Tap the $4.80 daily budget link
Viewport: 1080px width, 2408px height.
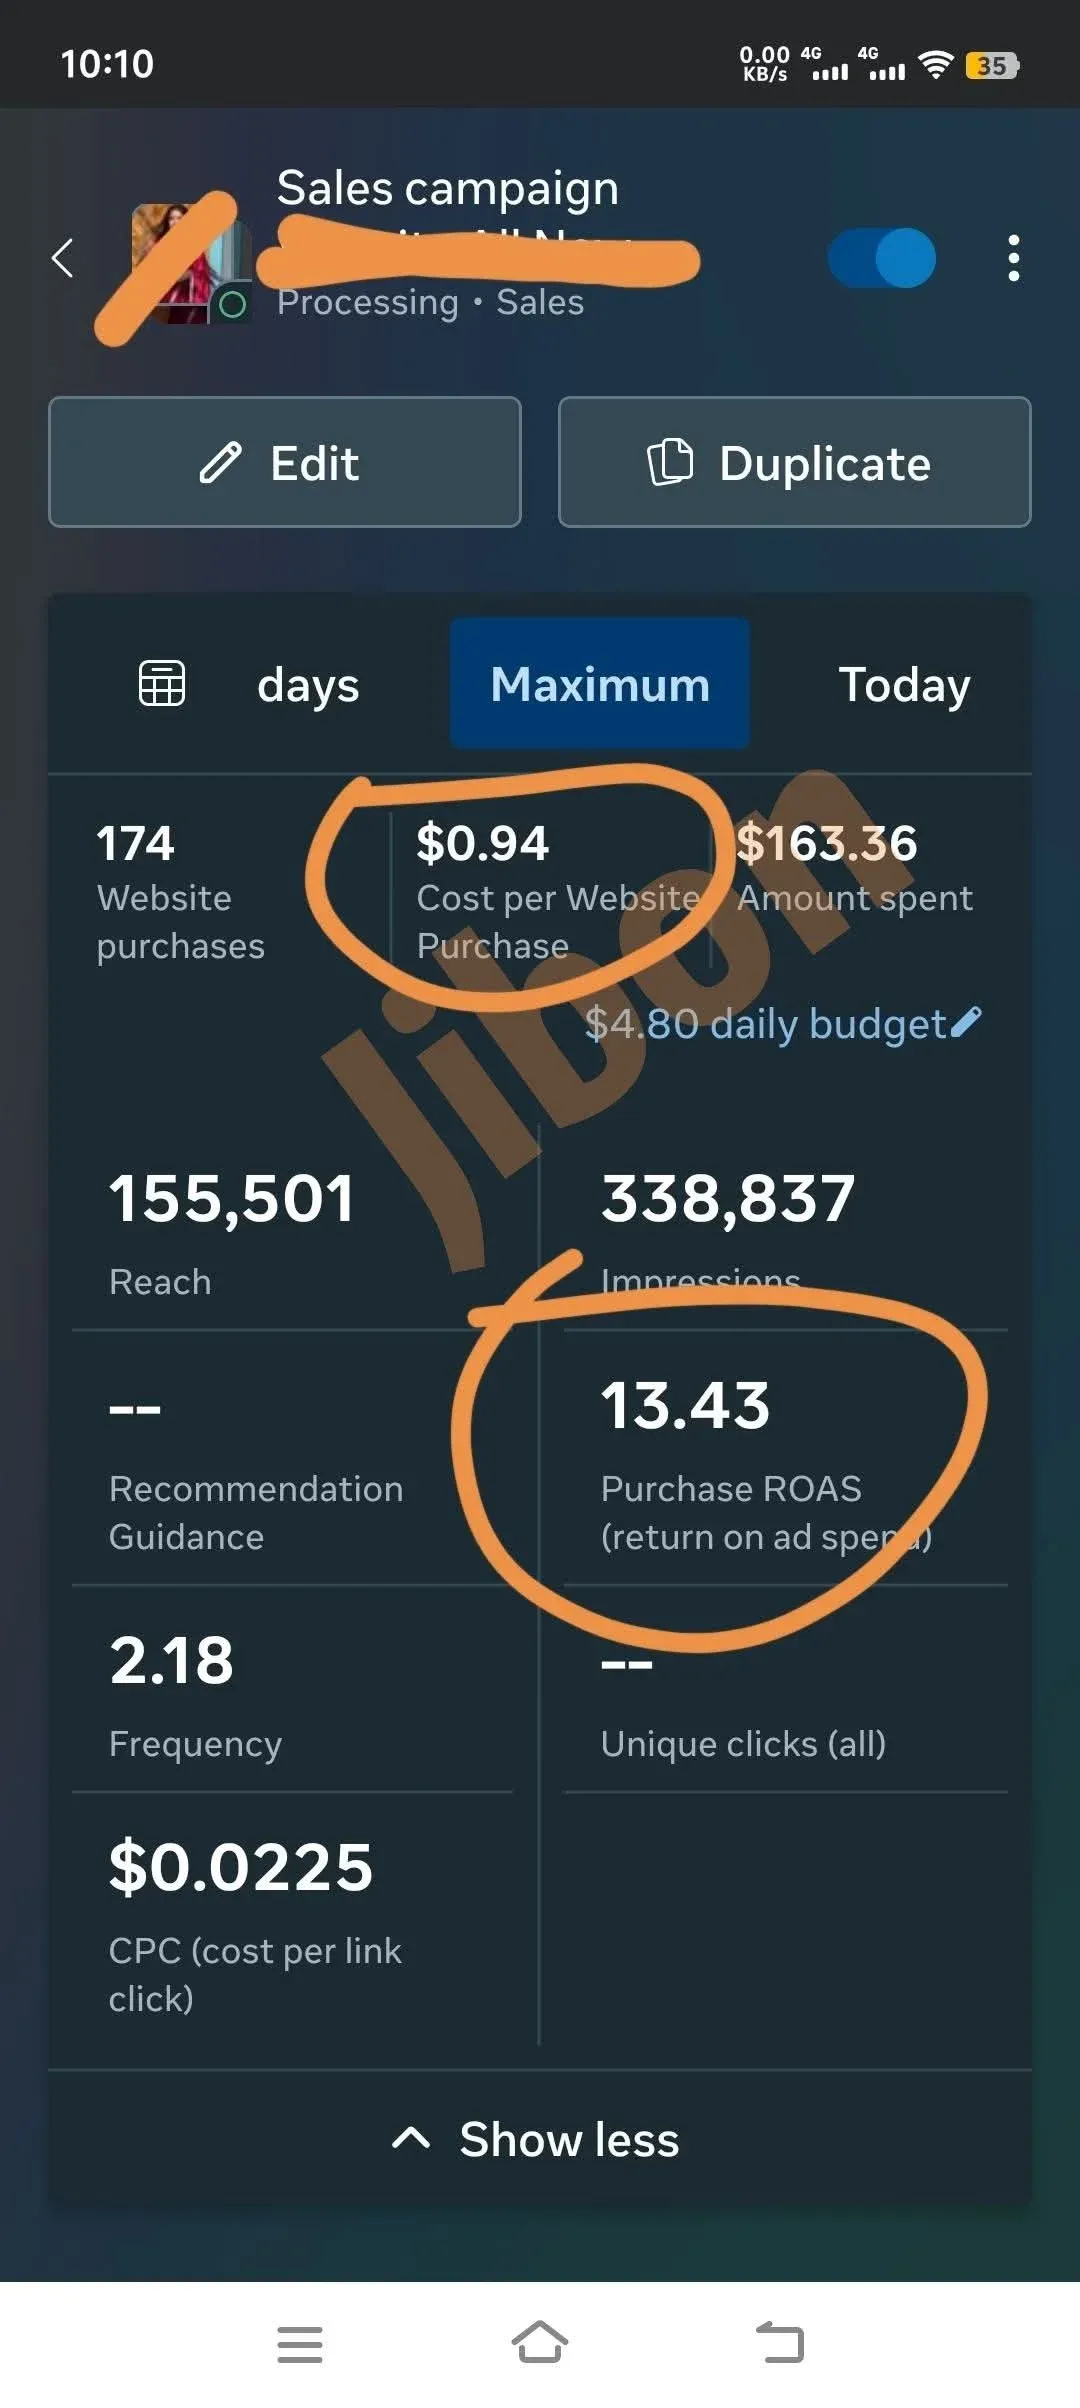point(765,1023)
